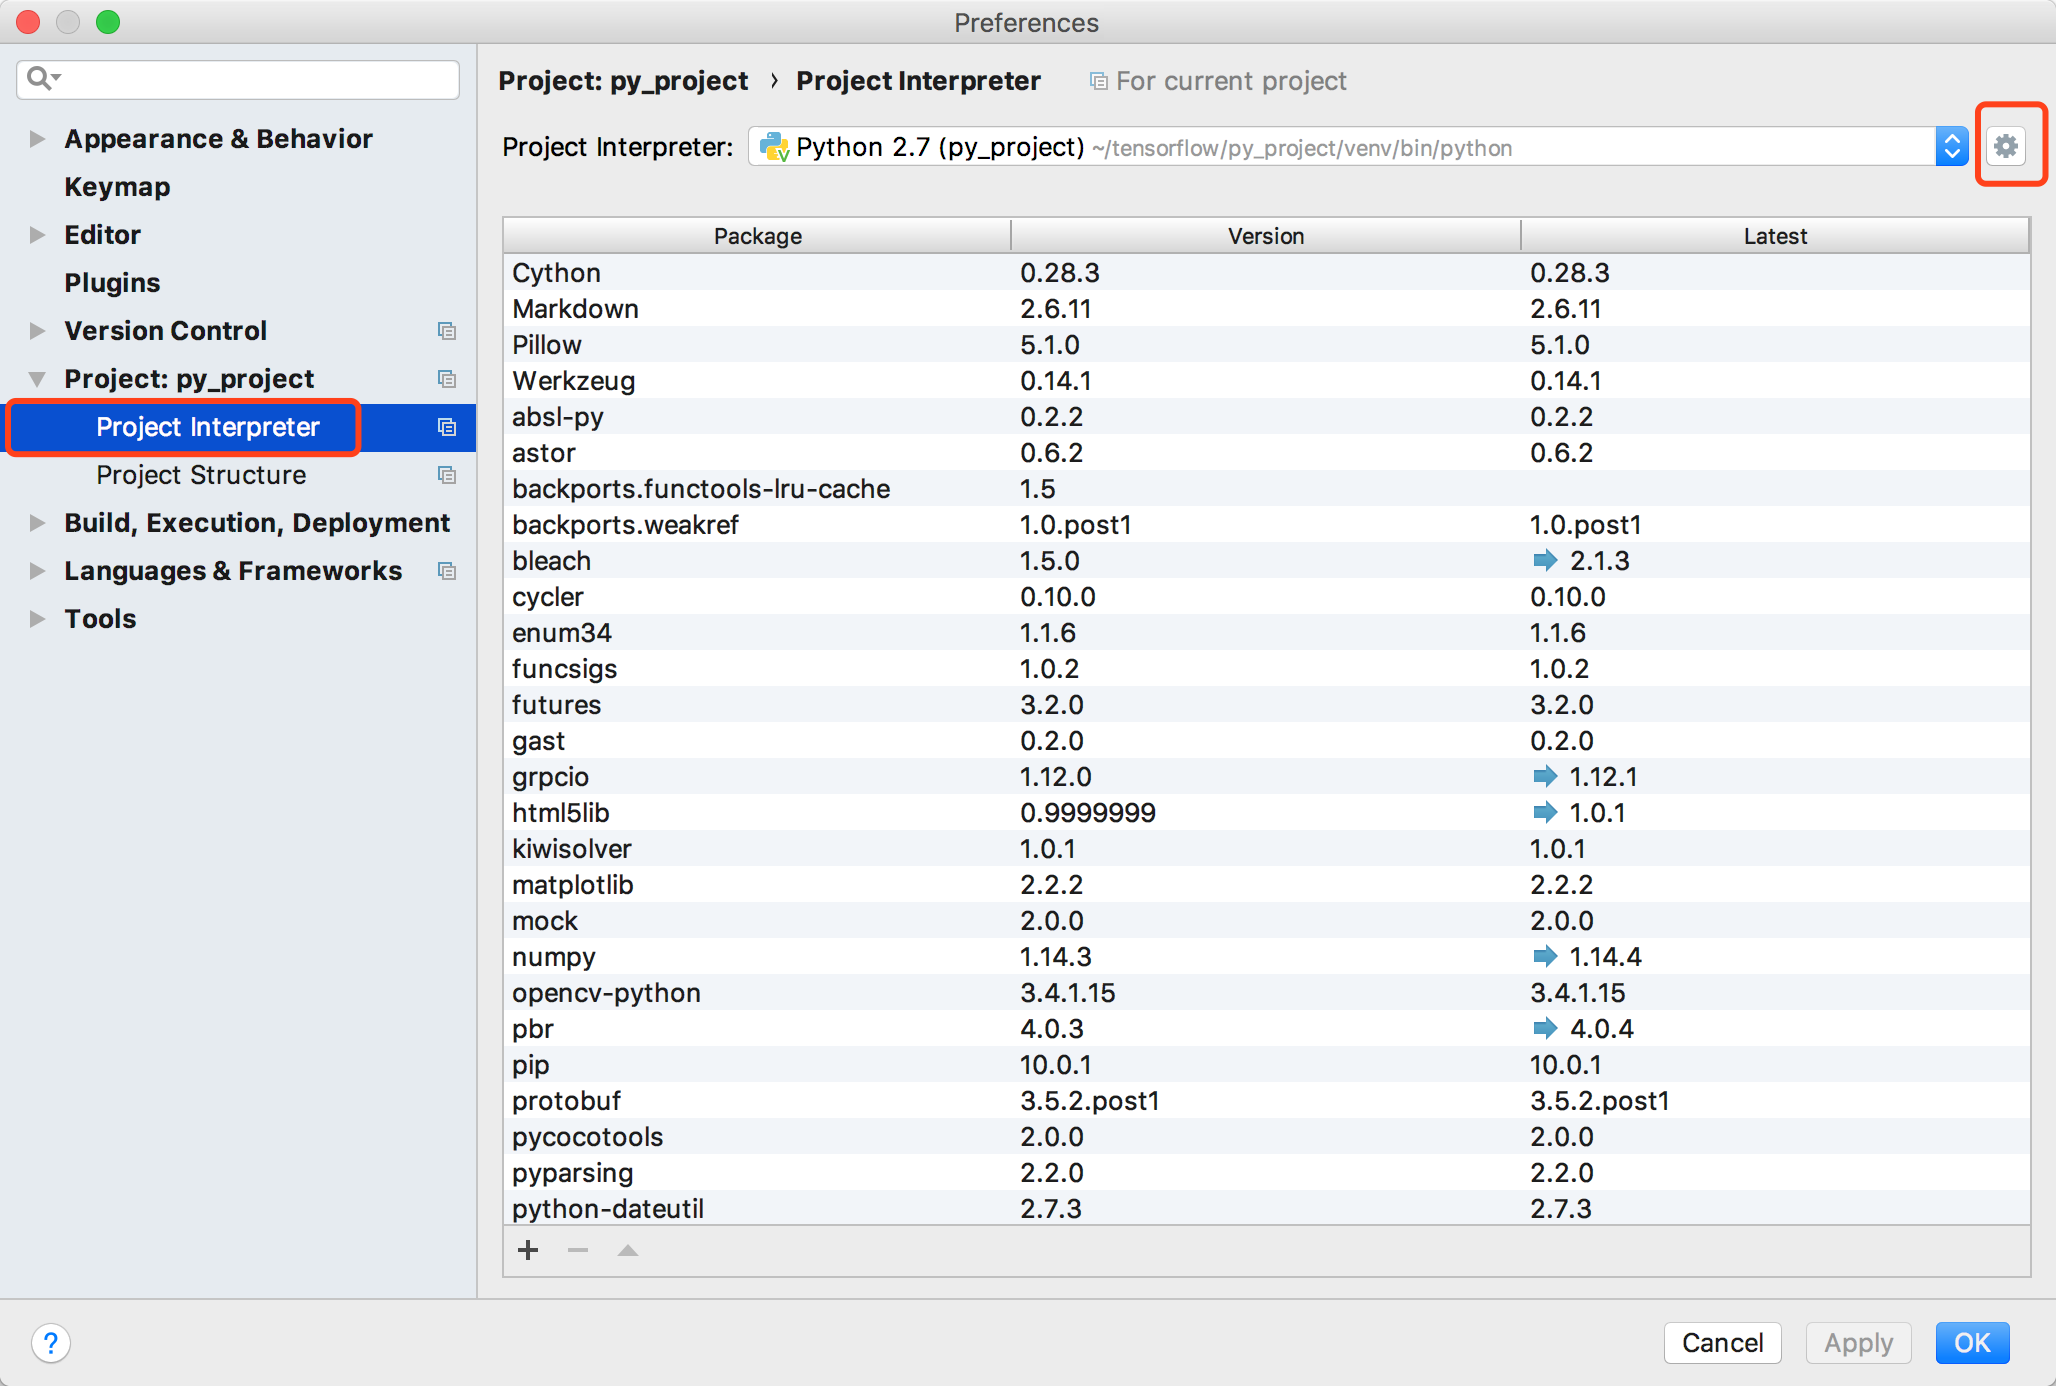
Task: Select the opencv-python package row
Action: [1266, 992]
